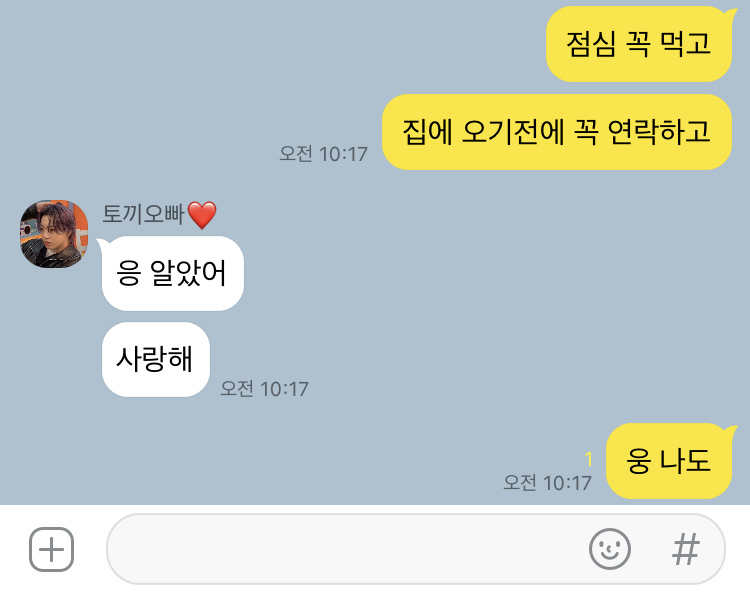Tap timestamp below unread count 1
Image resolution: width=750 pixels, height=593 pixels.
[547, 483]
